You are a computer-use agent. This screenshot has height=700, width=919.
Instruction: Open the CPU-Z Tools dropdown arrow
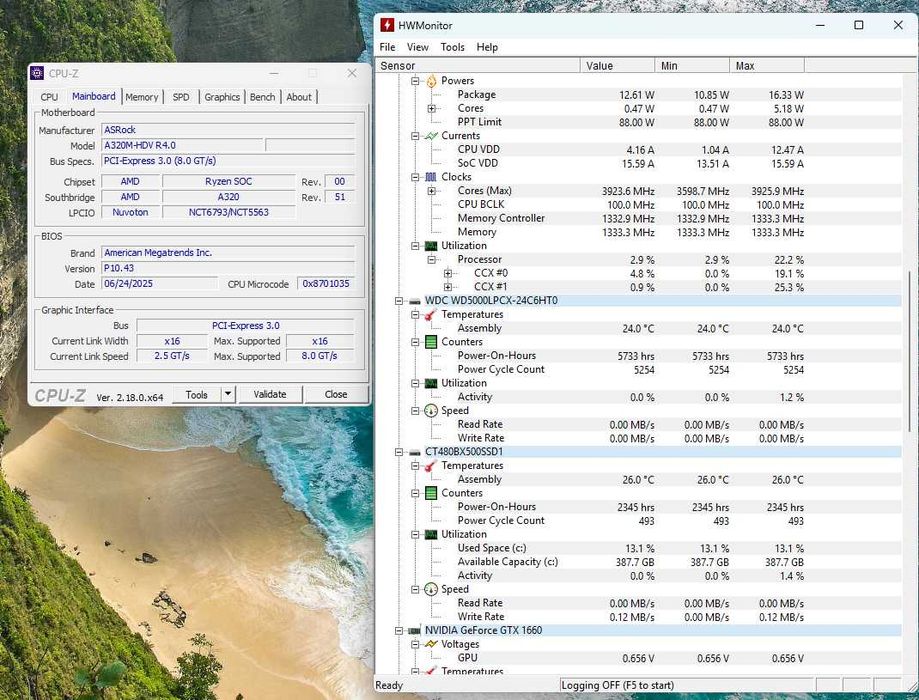click(x=228, y=394)
